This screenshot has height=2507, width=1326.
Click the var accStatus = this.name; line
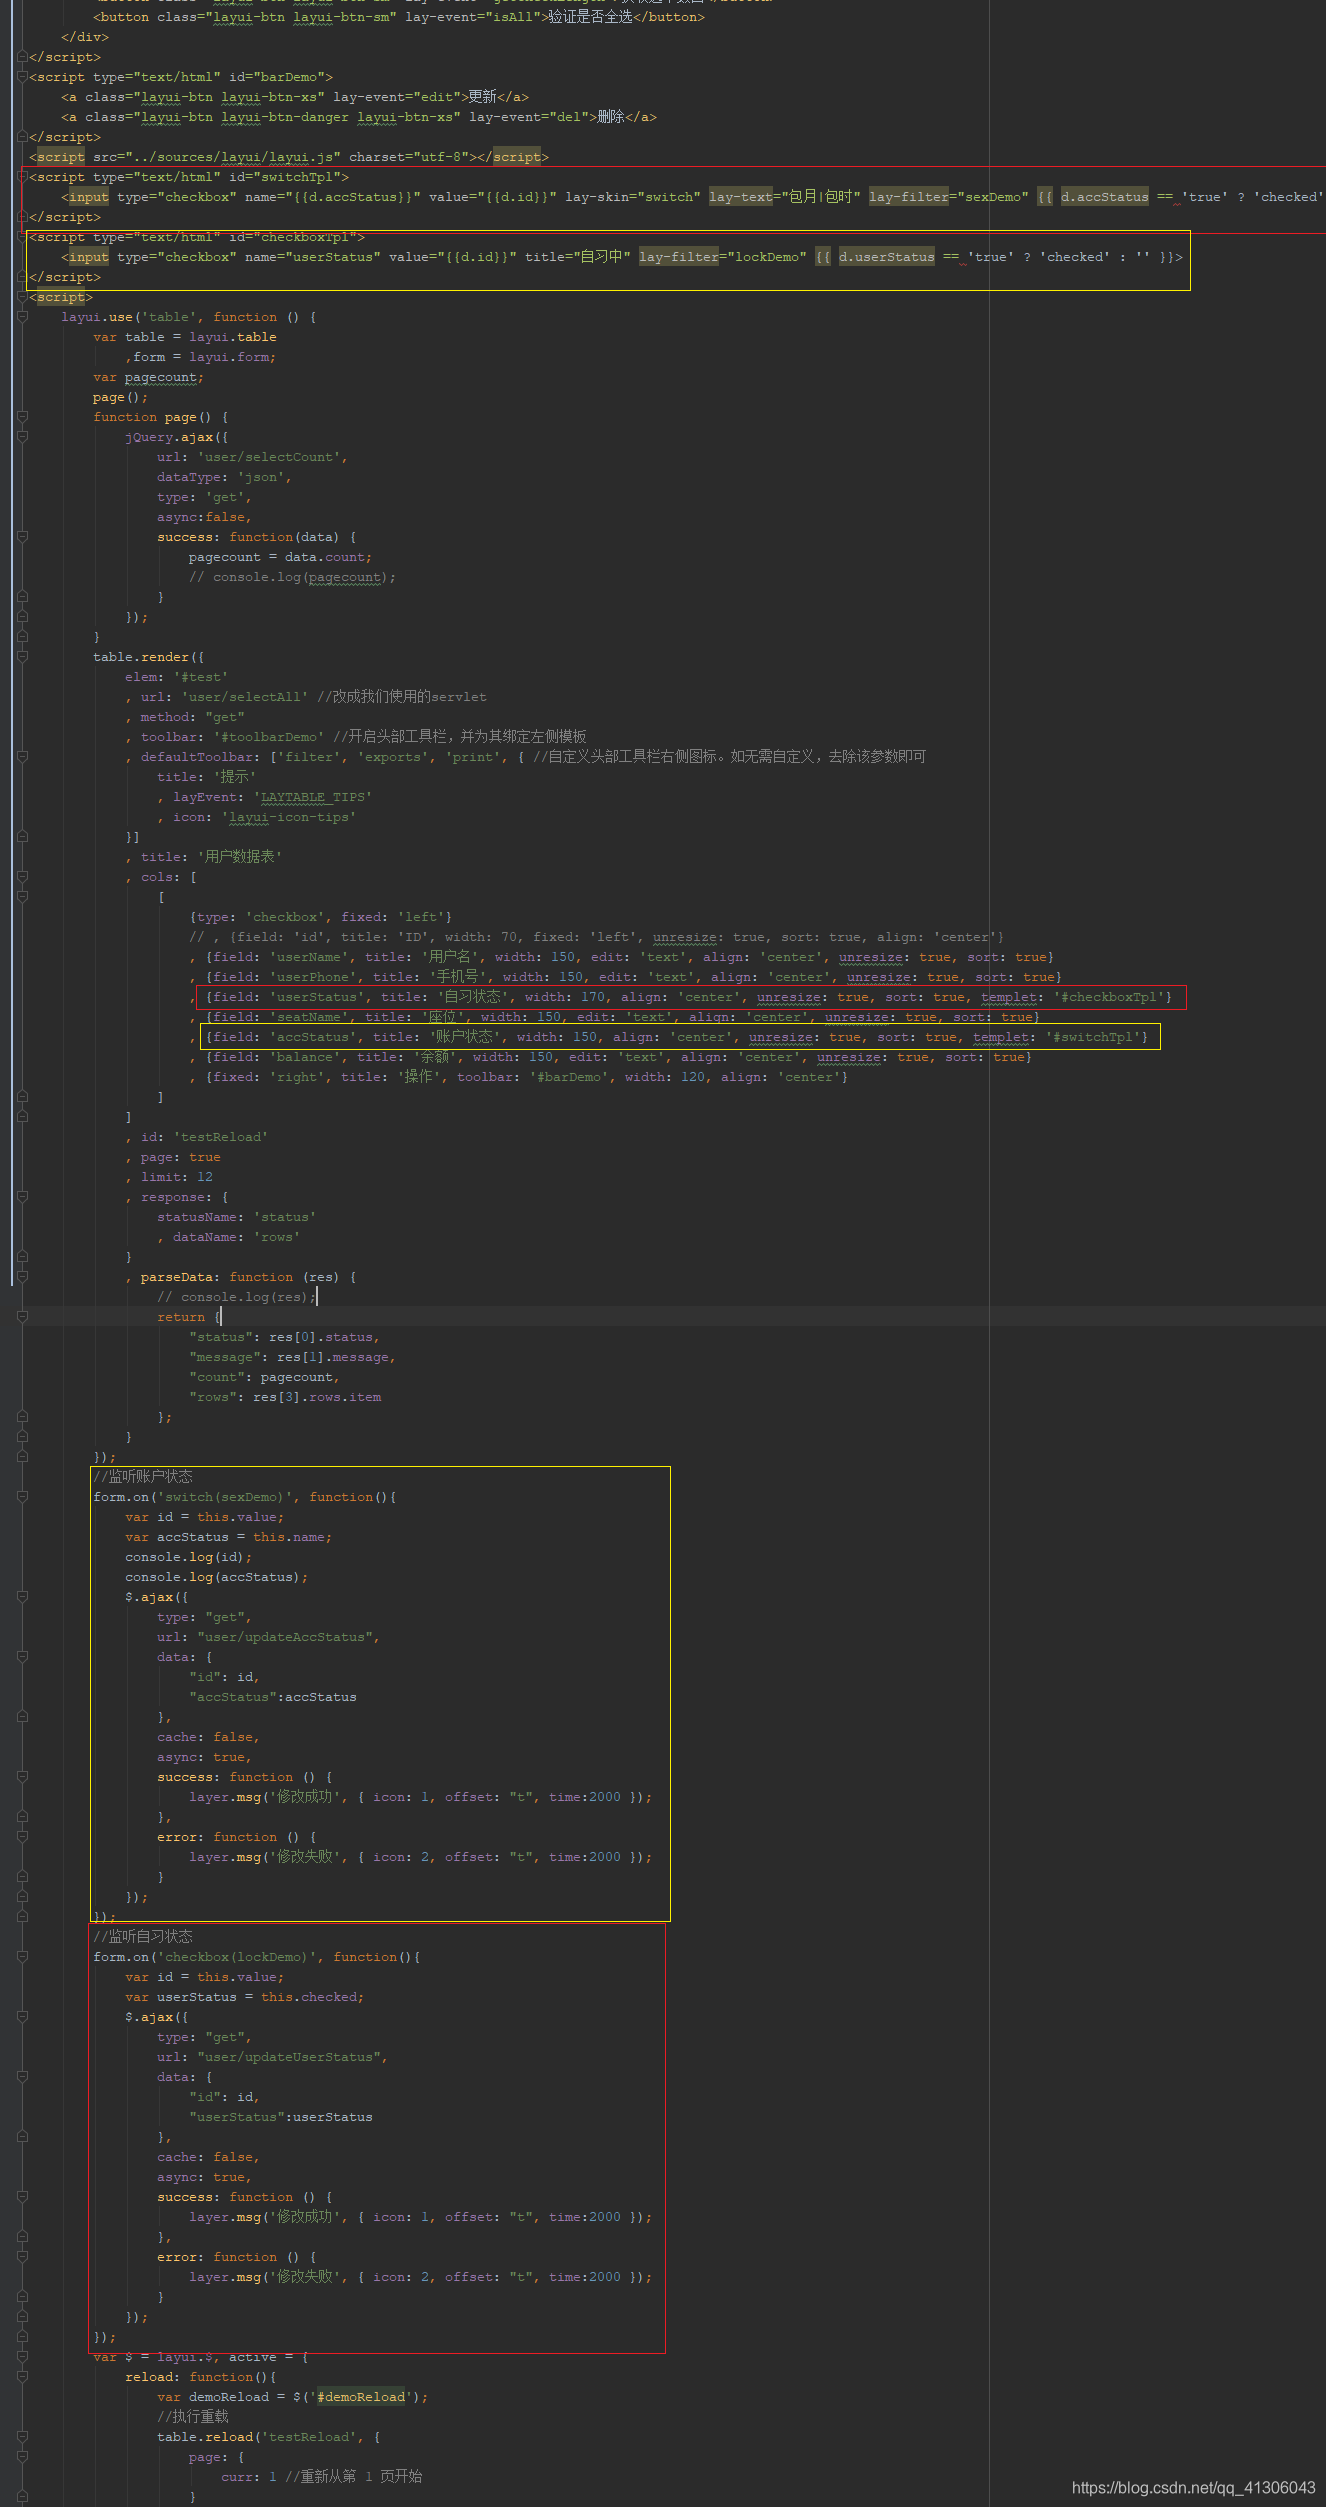click(228, 1537)
